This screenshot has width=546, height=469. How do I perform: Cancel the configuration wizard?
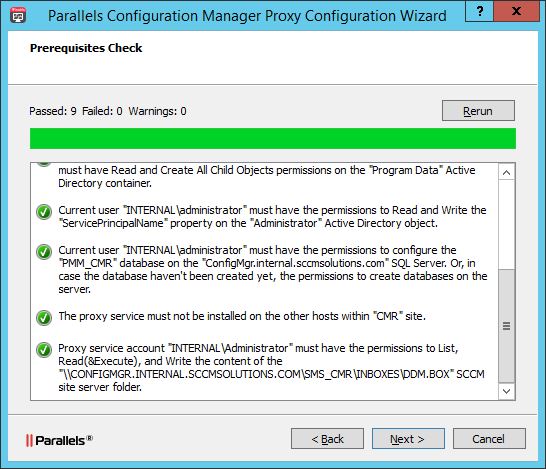click(489, 439)
